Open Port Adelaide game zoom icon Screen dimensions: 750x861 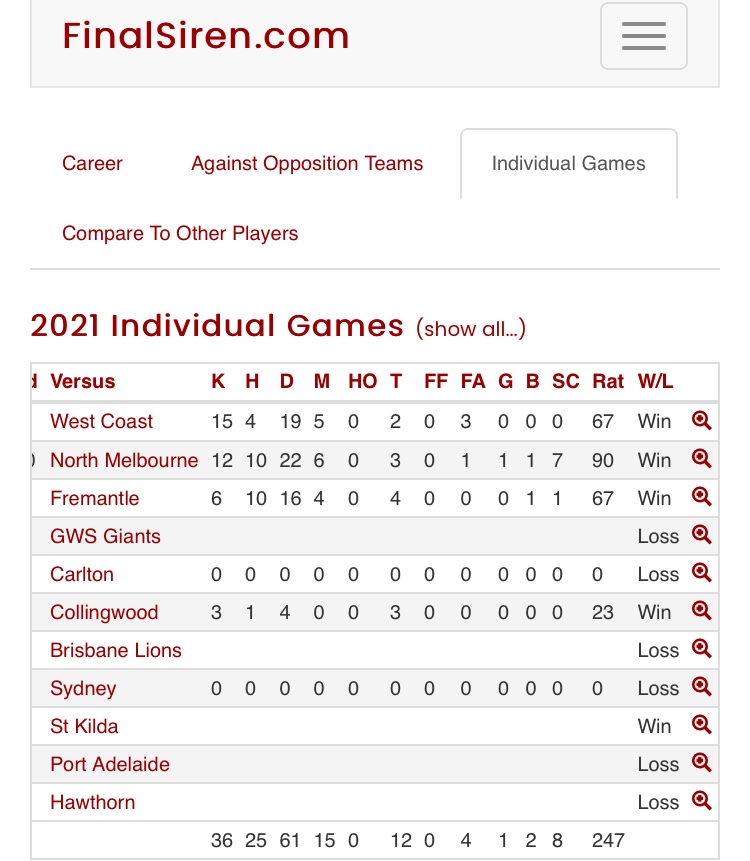[x=701, y=763]
